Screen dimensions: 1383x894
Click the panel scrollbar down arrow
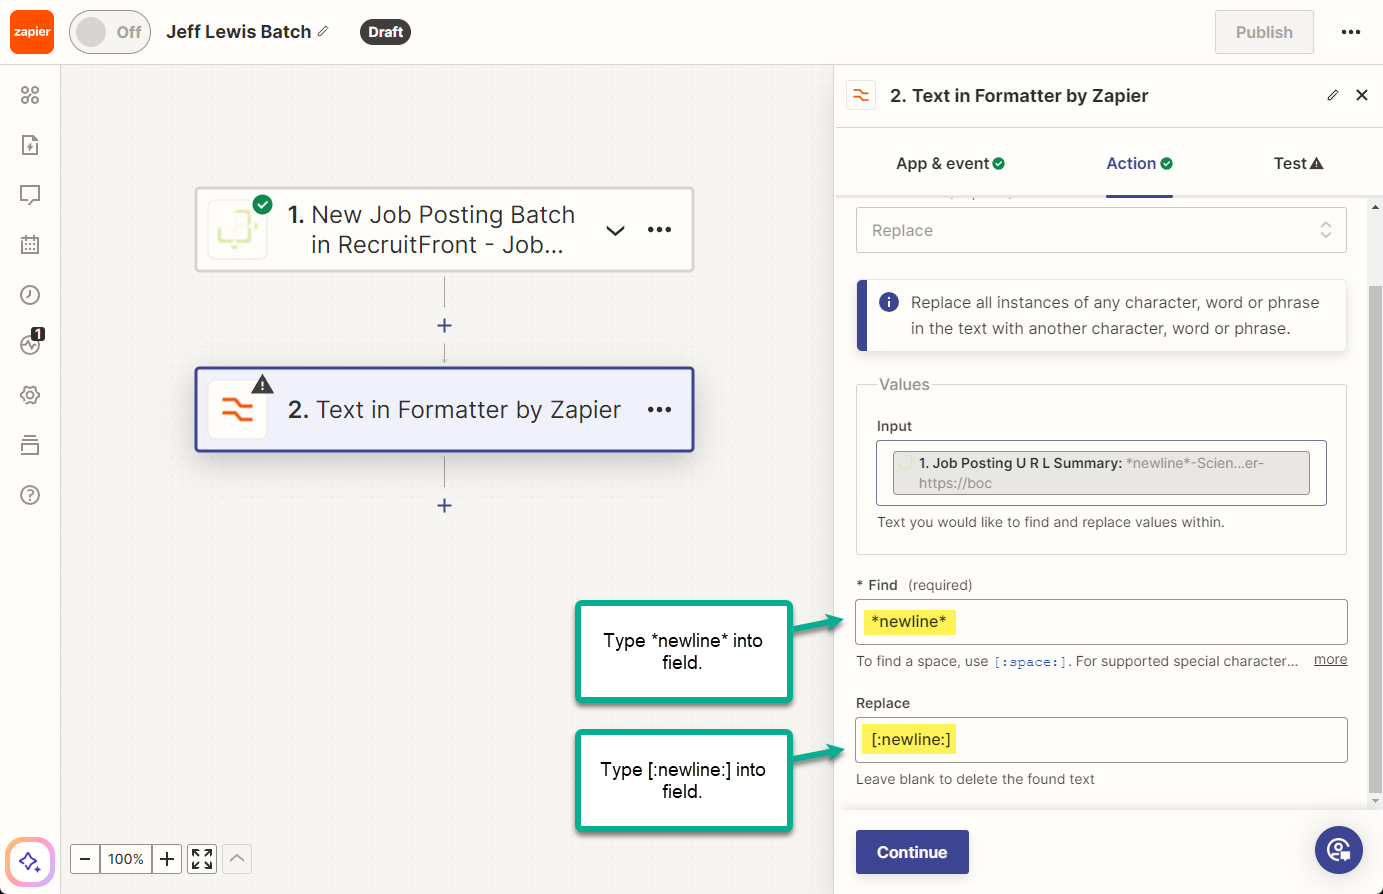coord(1375,801)
